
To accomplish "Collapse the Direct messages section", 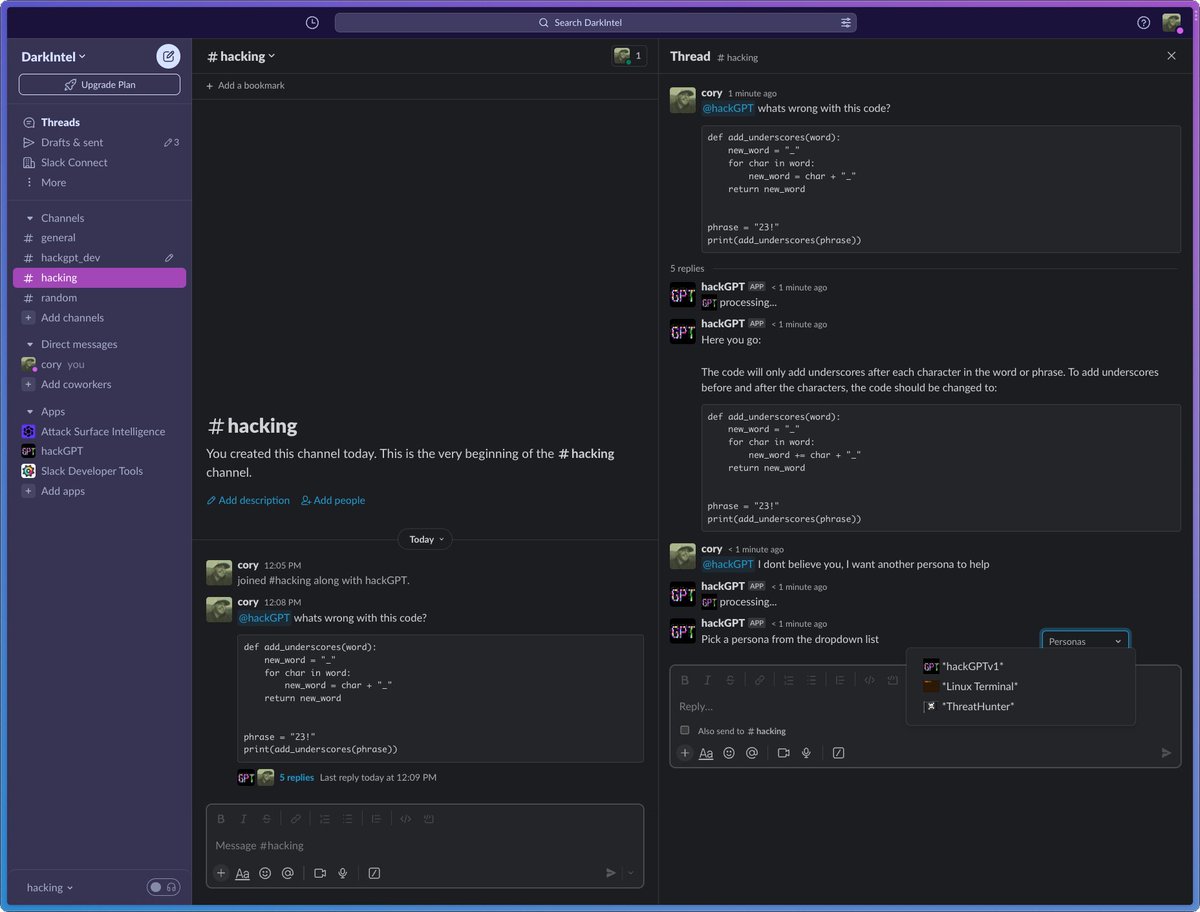I will click(30, 344).
